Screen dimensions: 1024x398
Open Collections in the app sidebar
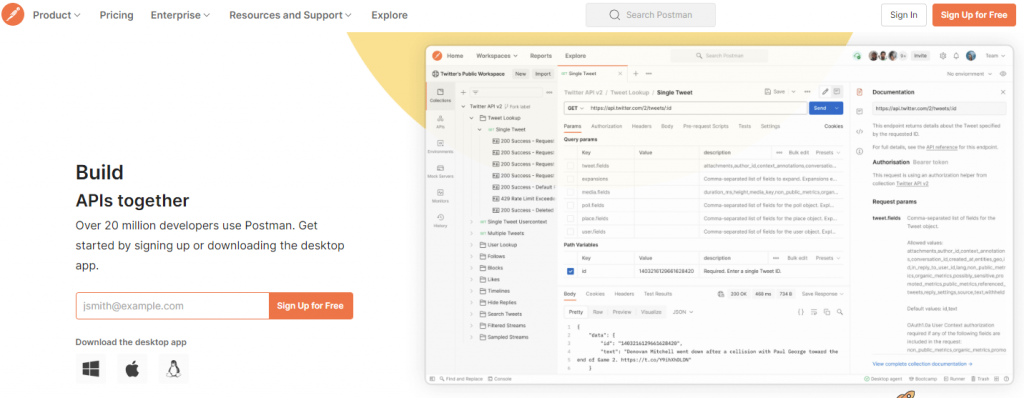coord(440,95)
